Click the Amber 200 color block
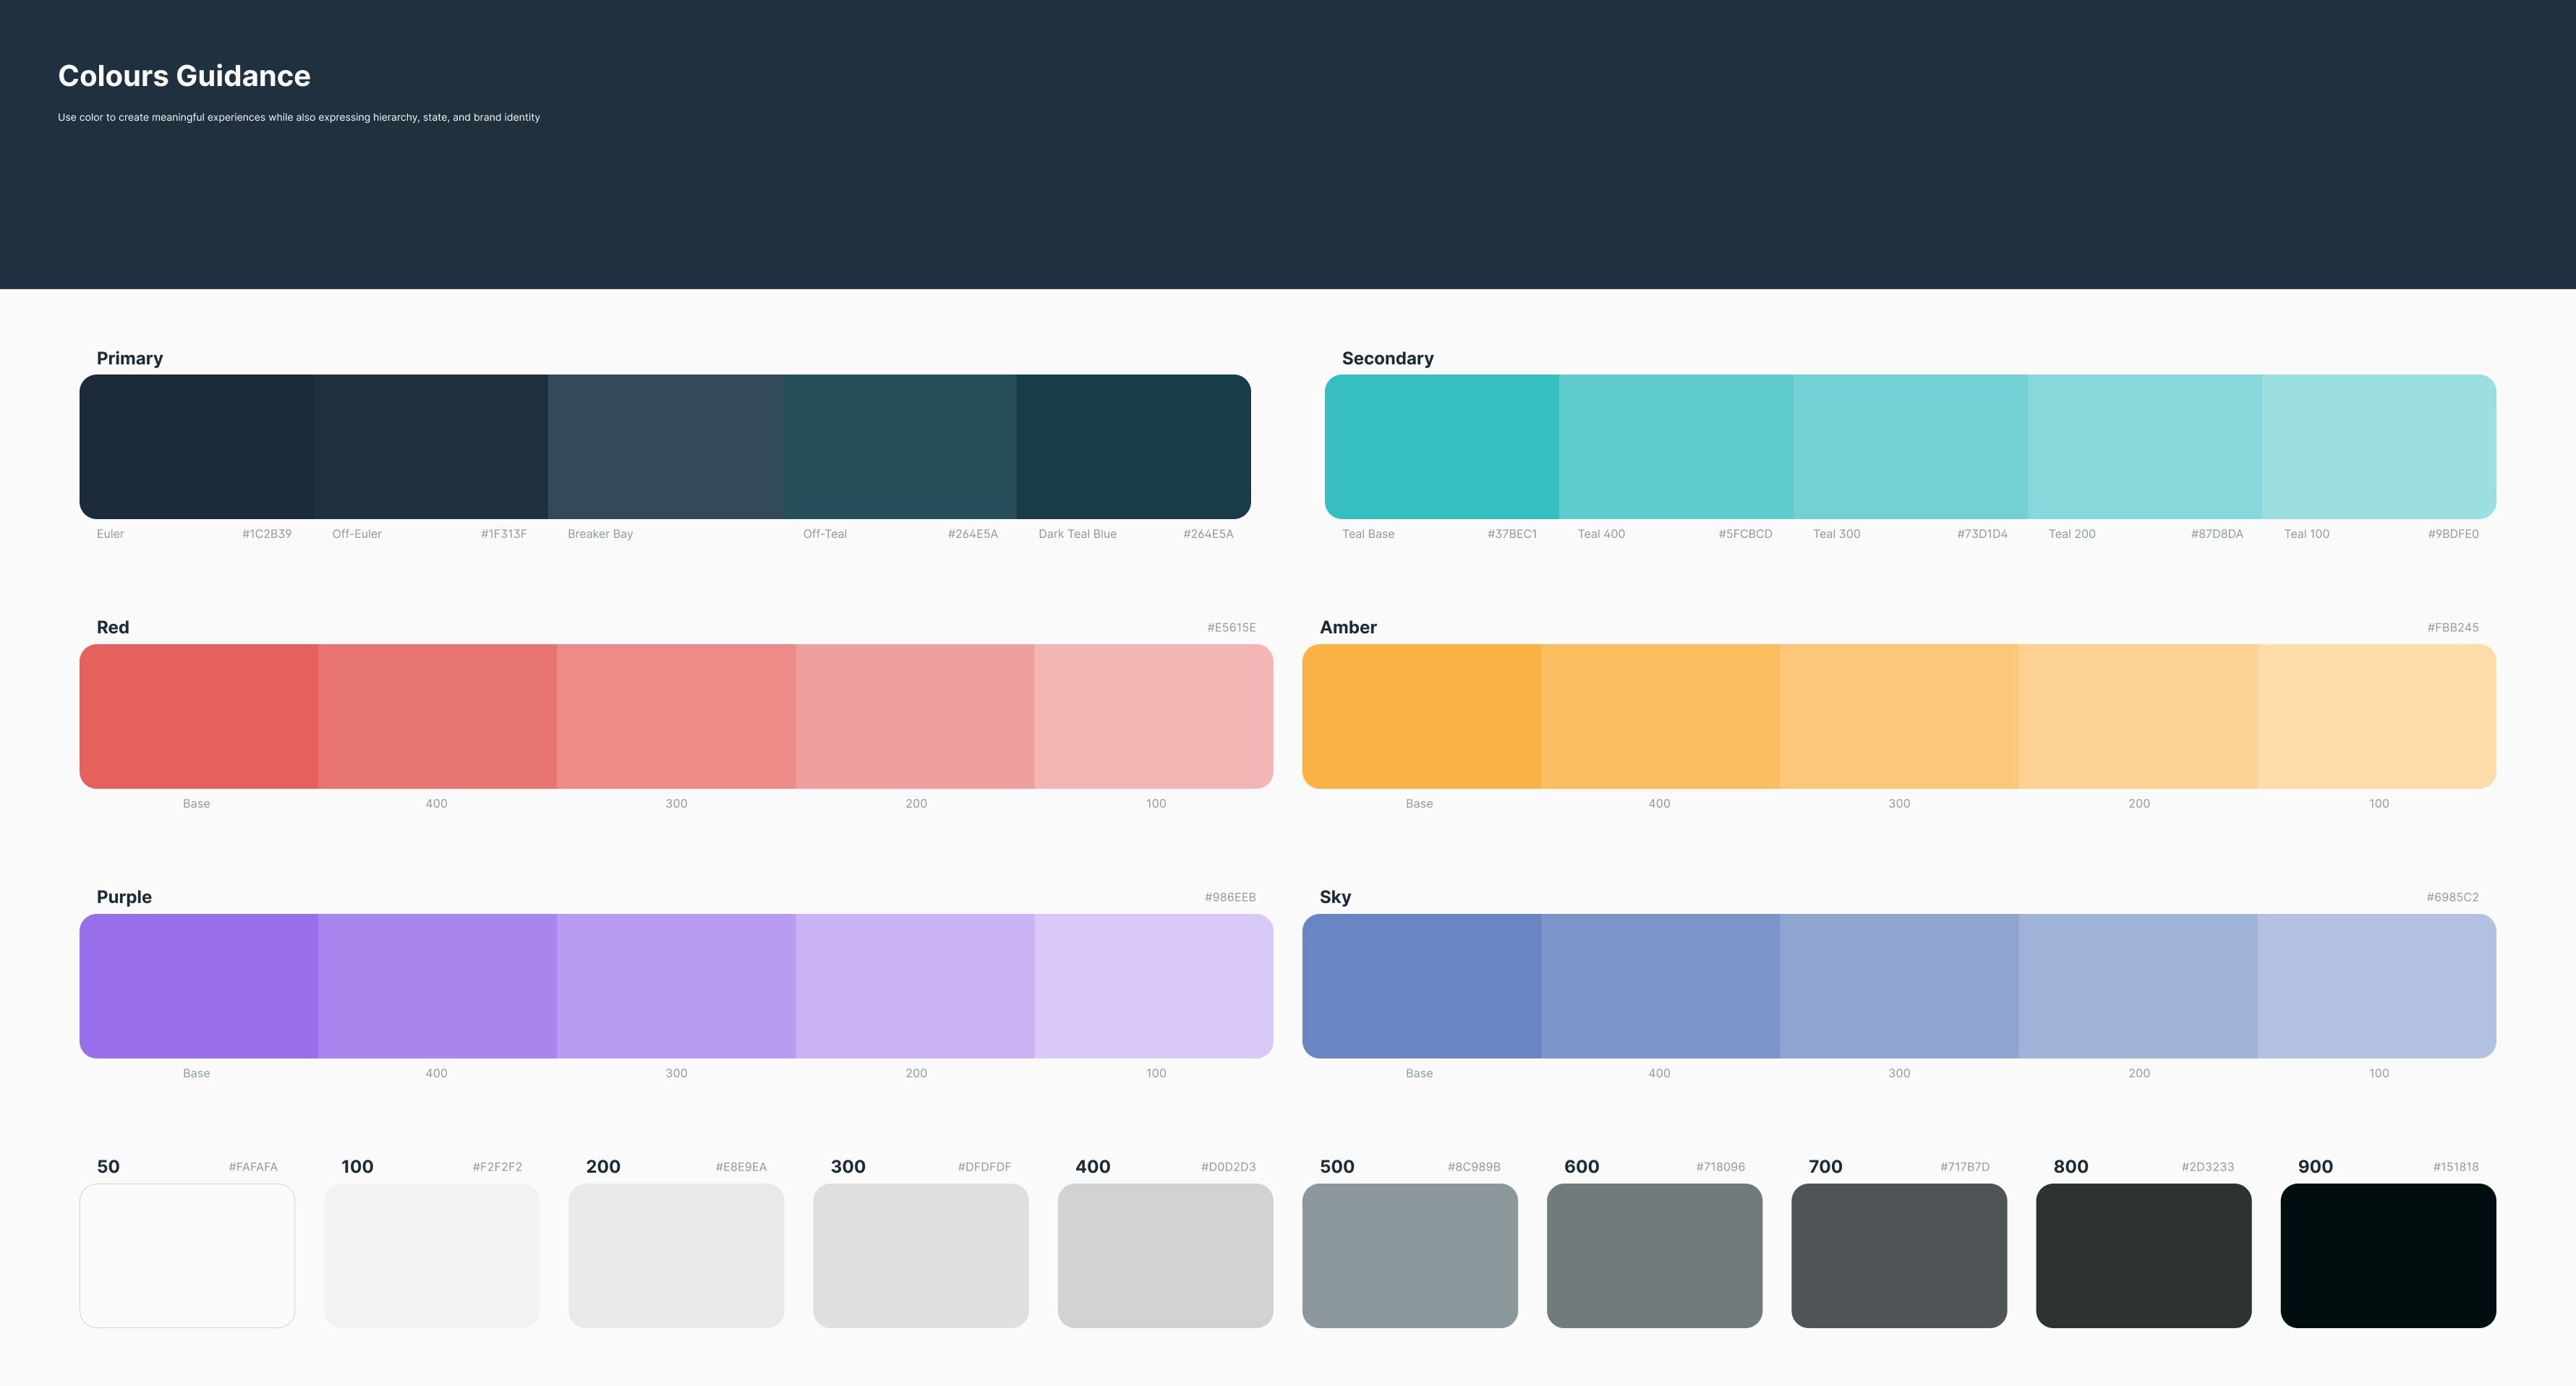The image size is (2576, 1386). click(2137, 716)
